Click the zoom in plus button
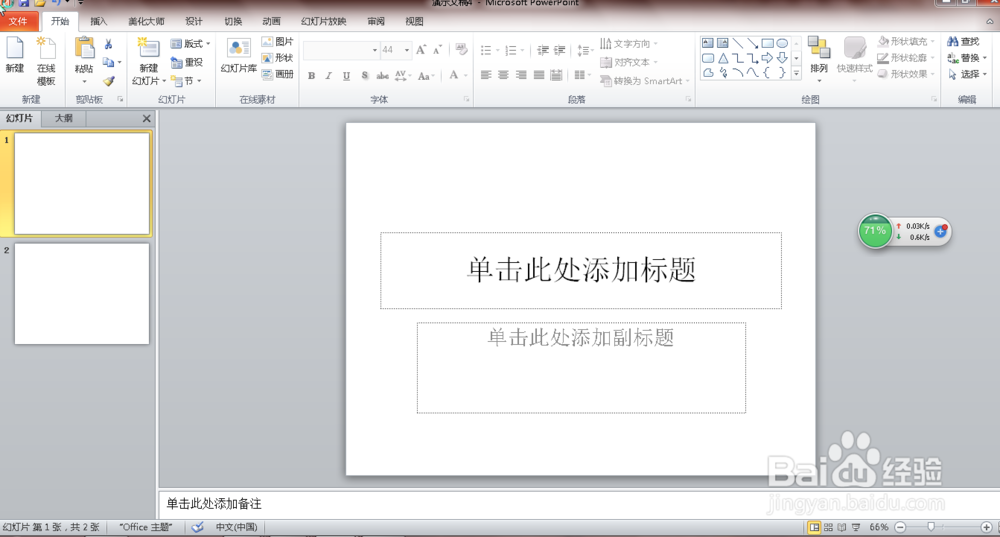This screenshot has height=537, width=1000. pos(986,527)
